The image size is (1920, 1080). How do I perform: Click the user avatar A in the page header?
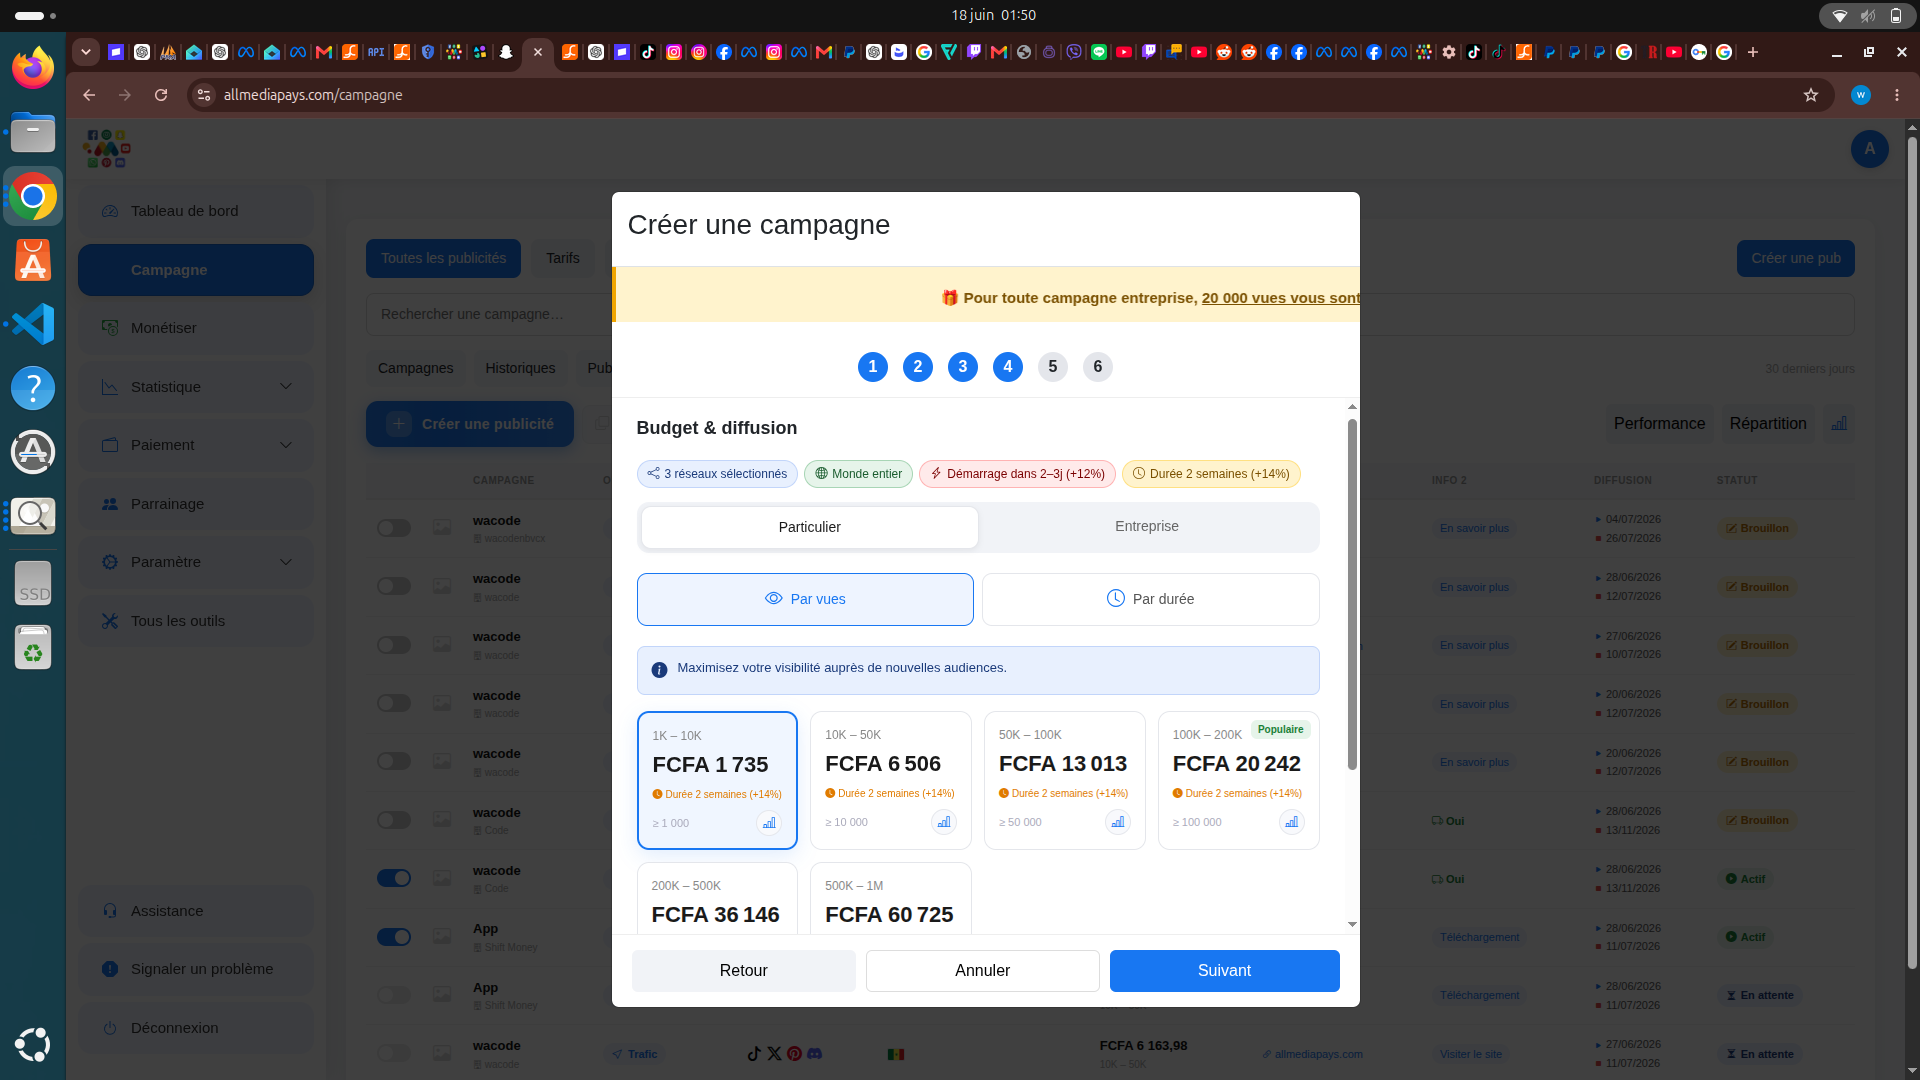coord(1870,149)
